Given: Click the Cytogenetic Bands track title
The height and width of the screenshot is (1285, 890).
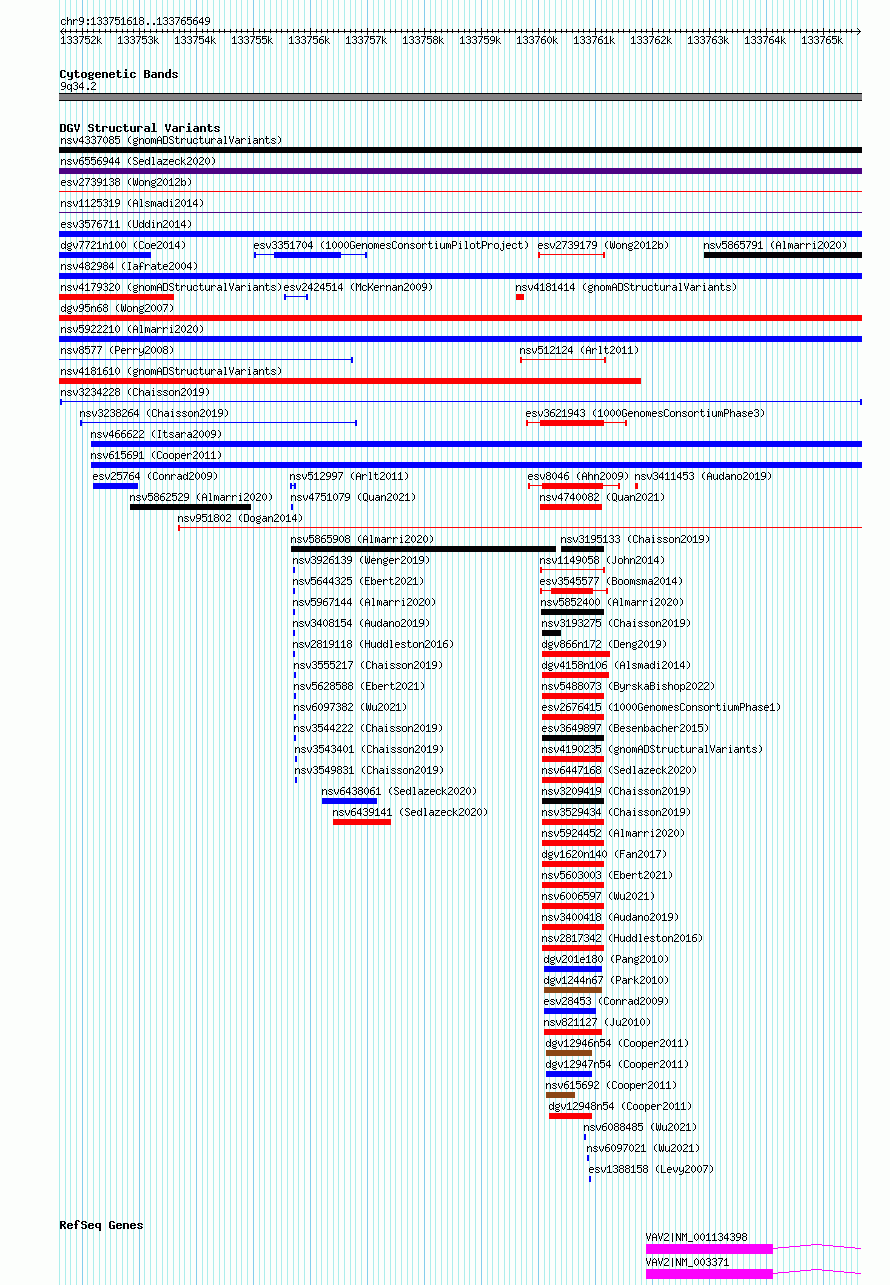Looking at the screenshot, I should [x=119, y=74].
